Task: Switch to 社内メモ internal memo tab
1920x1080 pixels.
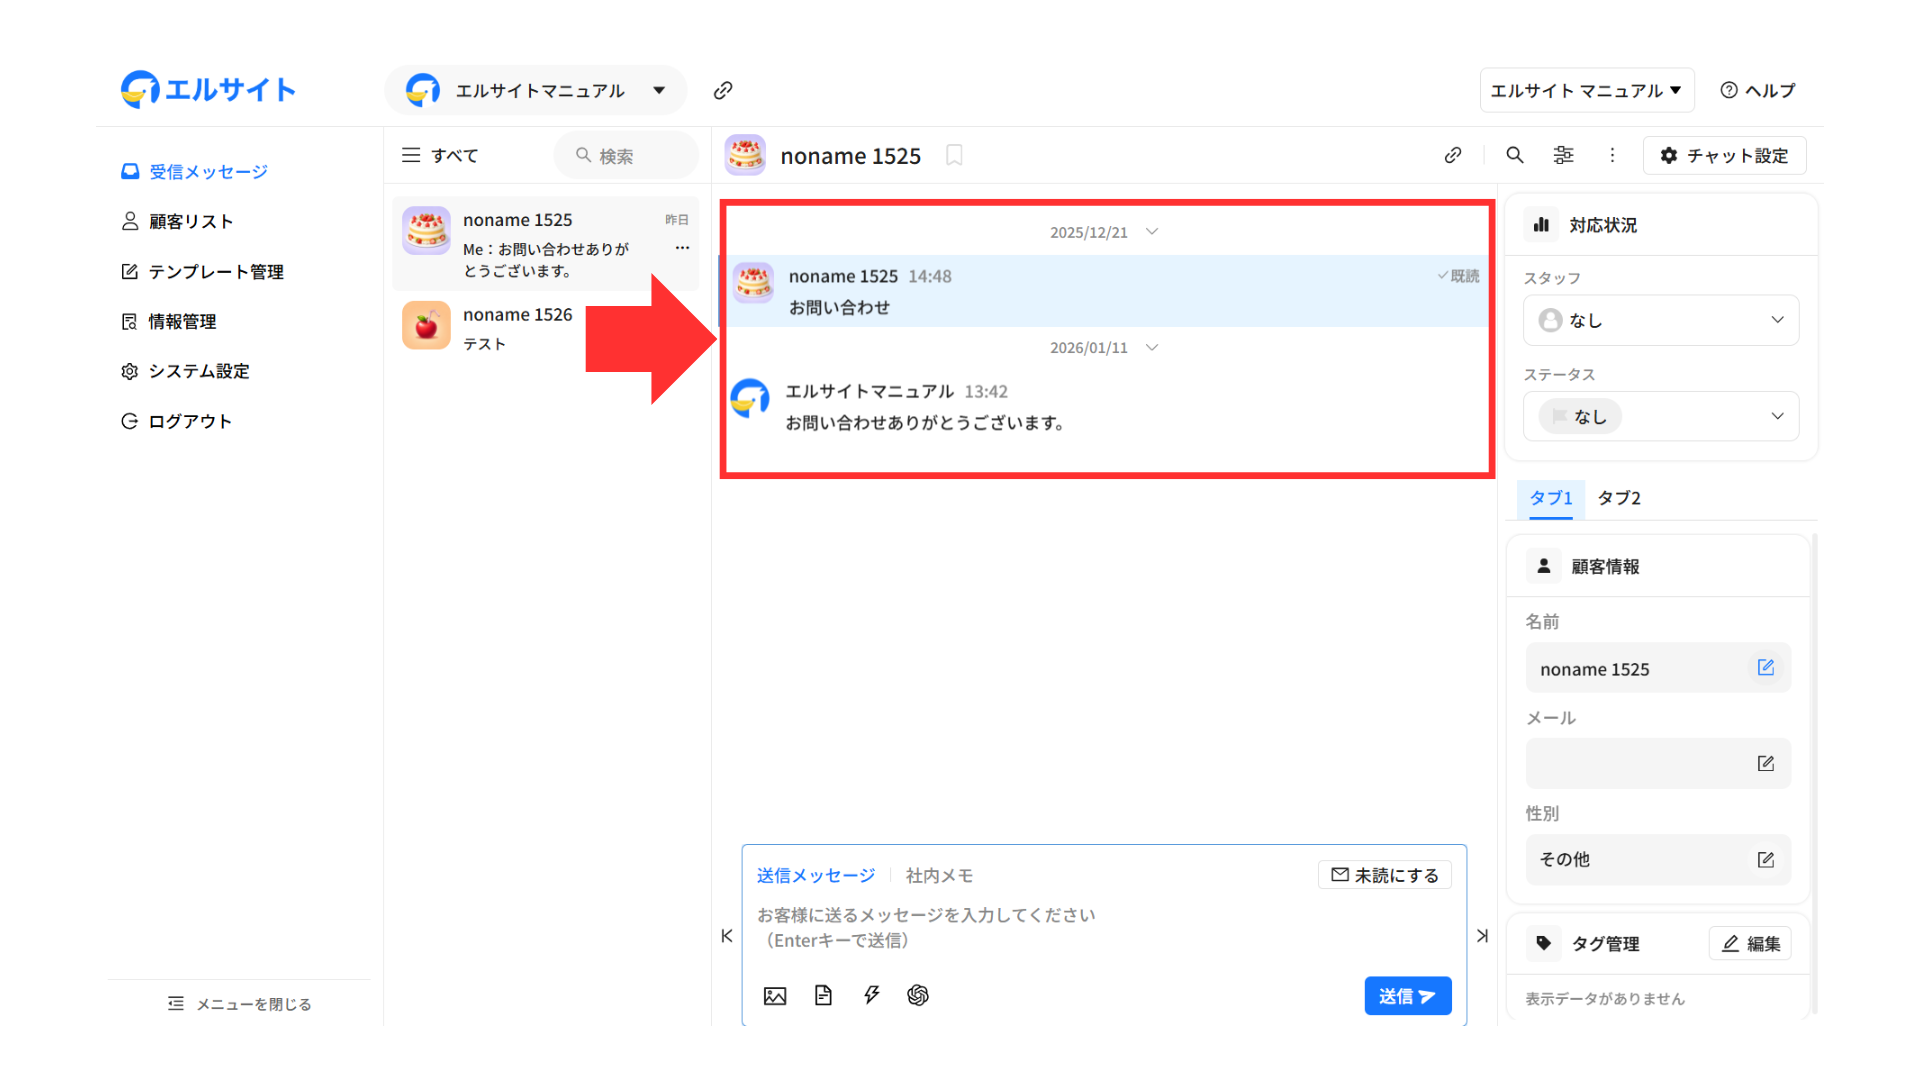Action: (x=939, y=876)
